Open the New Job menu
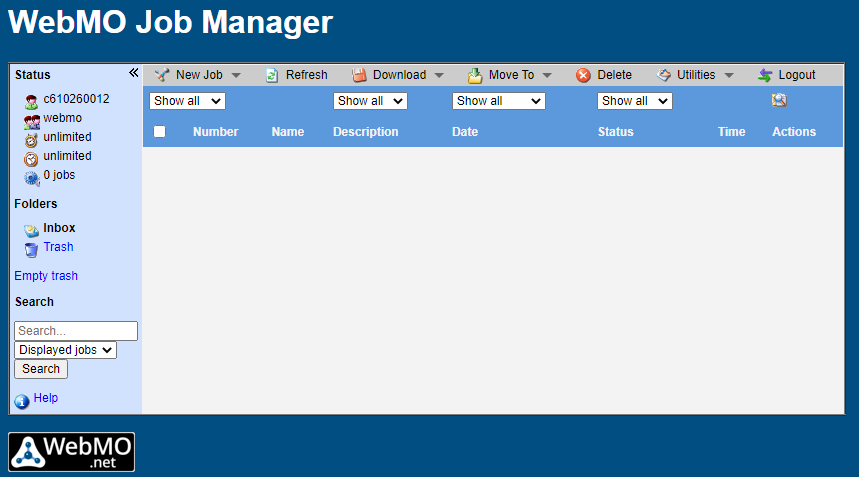The image size is (859, 477). point(199,75)
